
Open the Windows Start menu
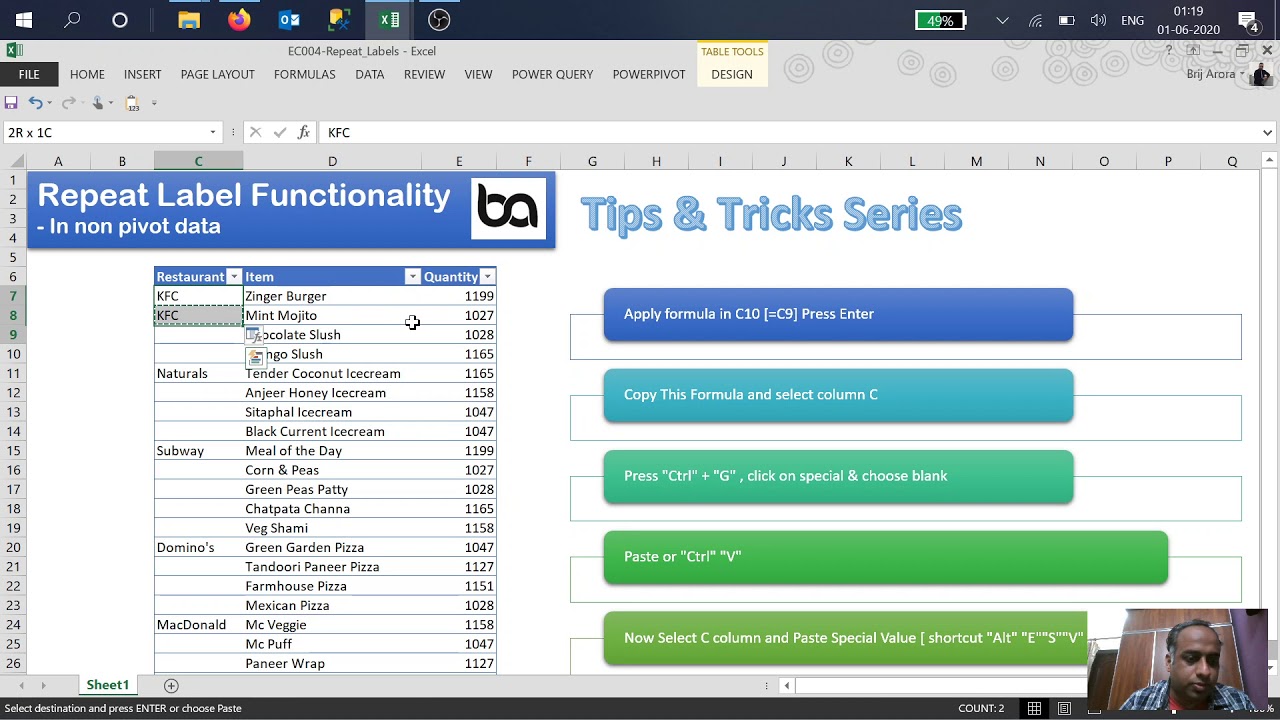pos(24,20)
